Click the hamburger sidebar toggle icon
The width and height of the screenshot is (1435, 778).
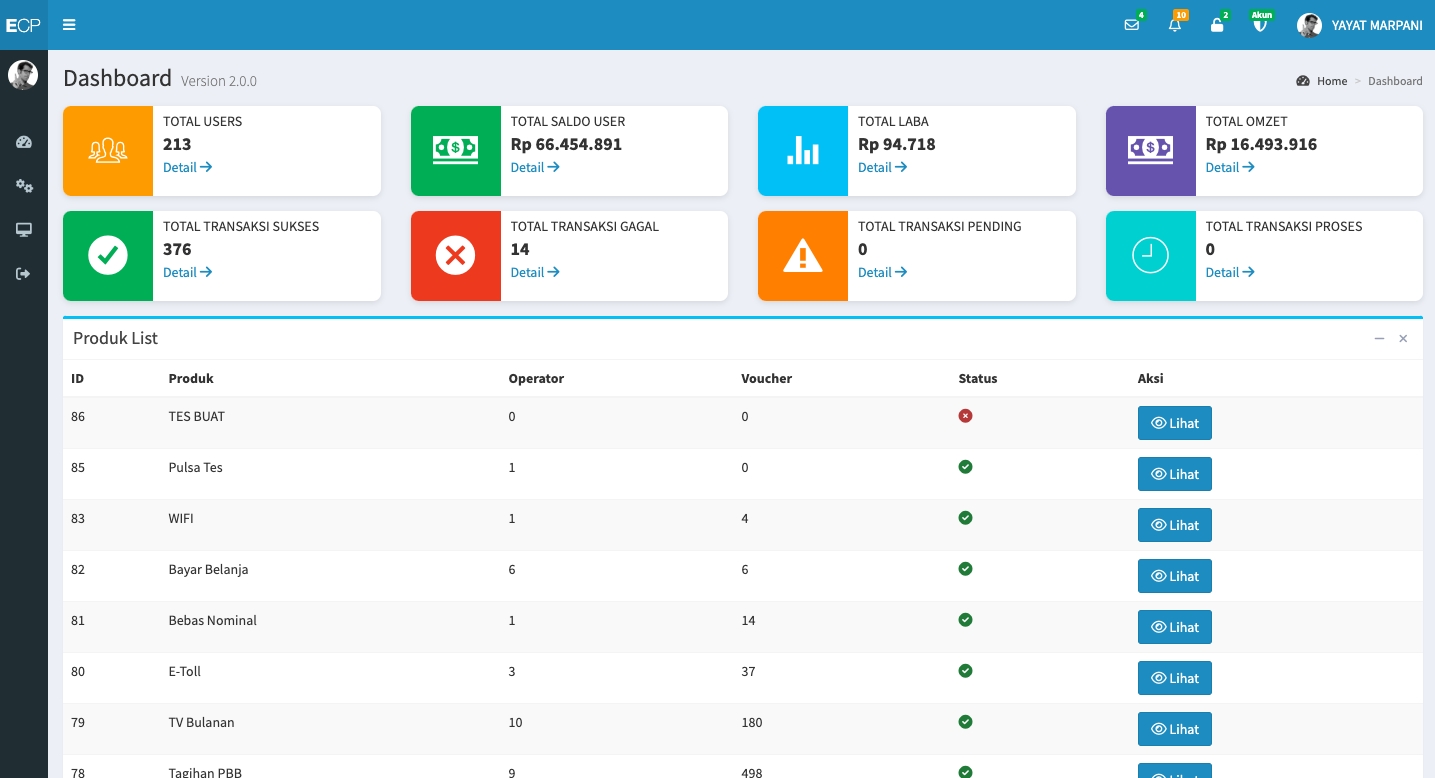pos(69,25)
